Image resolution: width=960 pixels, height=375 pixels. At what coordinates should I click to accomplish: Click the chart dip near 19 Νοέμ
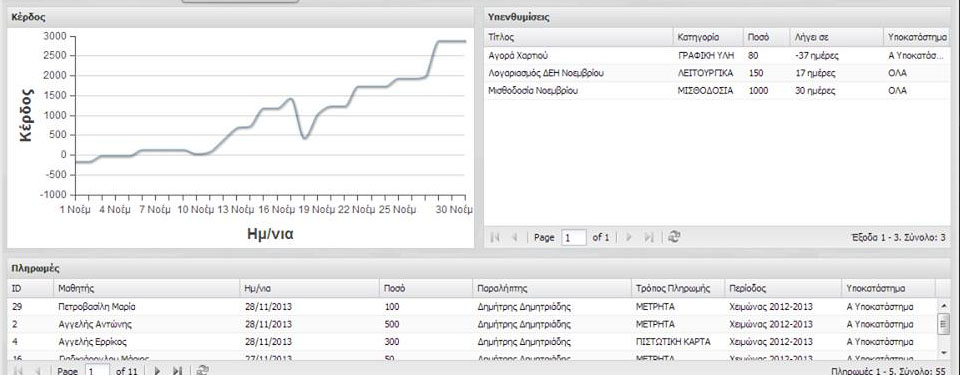(x=304, y=138)
